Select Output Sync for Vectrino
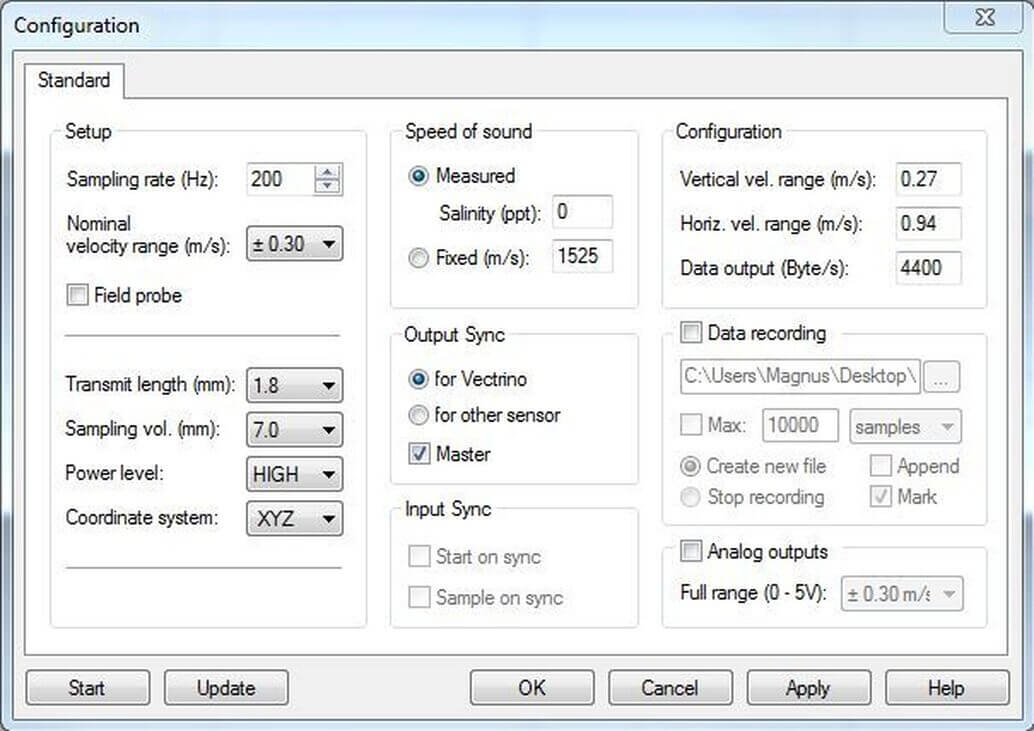Image resolution: width=1034 pixels, height=731 pixels. (x=418, y=379)
